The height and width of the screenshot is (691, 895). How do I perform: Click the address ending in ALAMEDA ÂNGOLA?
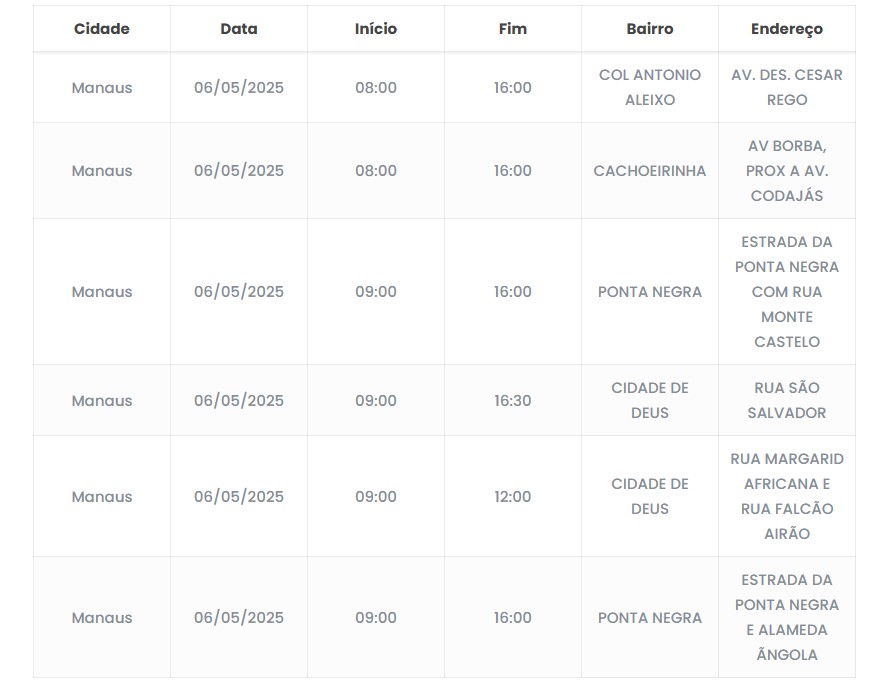coord(787,618)
